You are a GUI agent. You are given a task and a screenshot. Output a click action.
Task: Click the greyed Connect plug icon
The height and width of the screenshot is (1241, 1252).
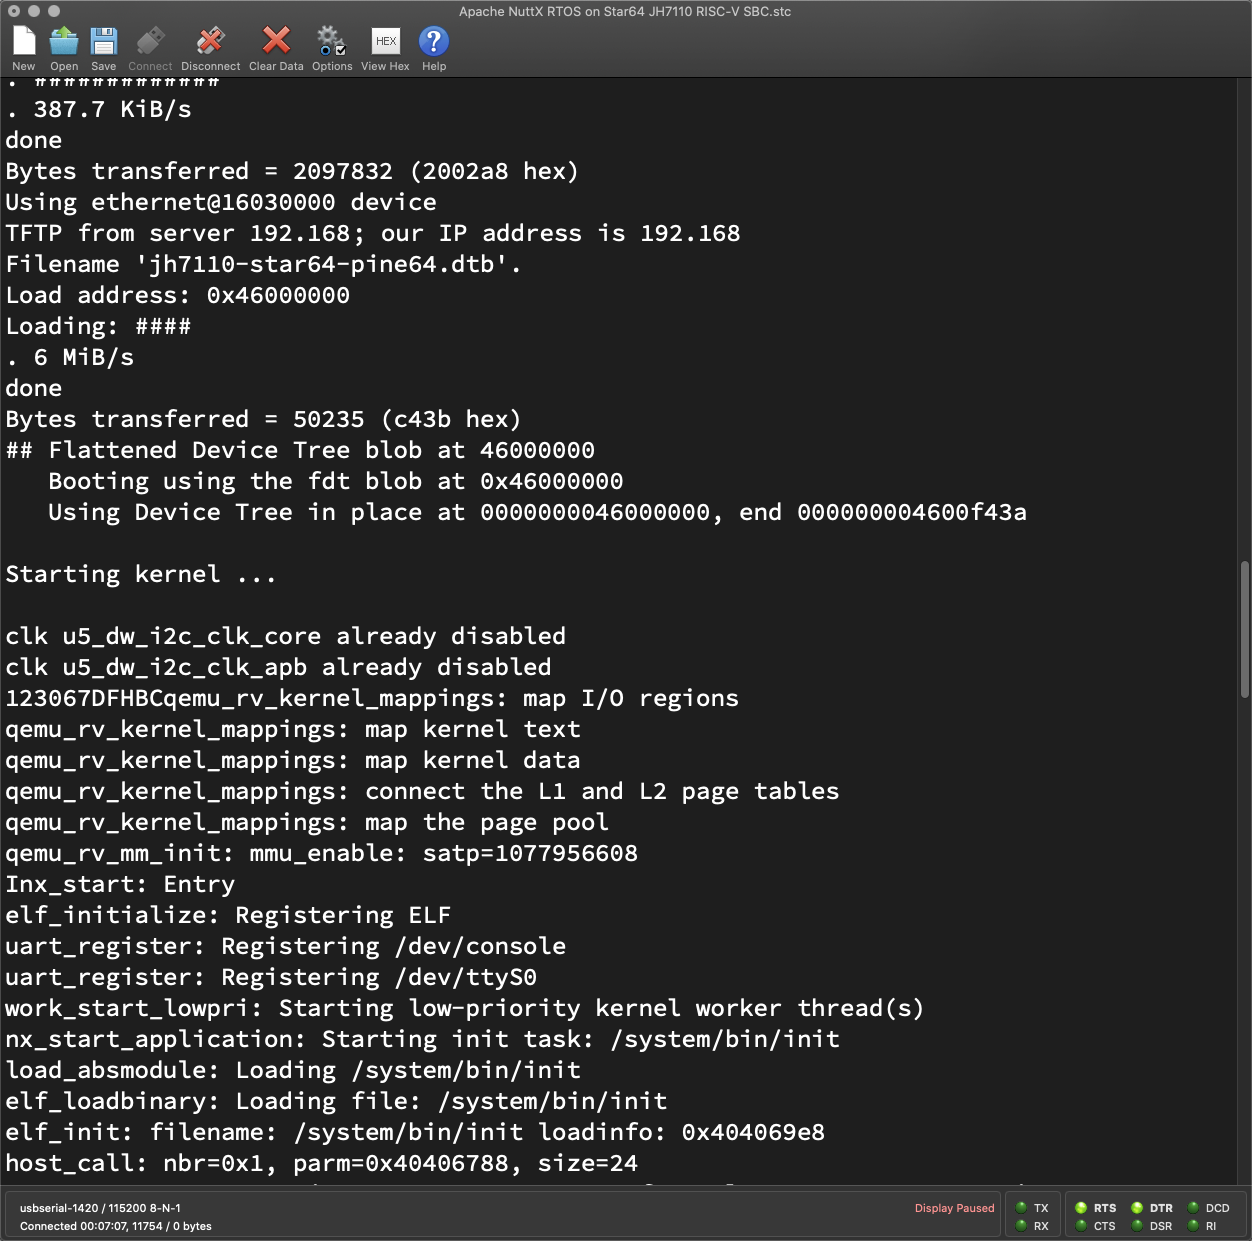coord(150,41)
